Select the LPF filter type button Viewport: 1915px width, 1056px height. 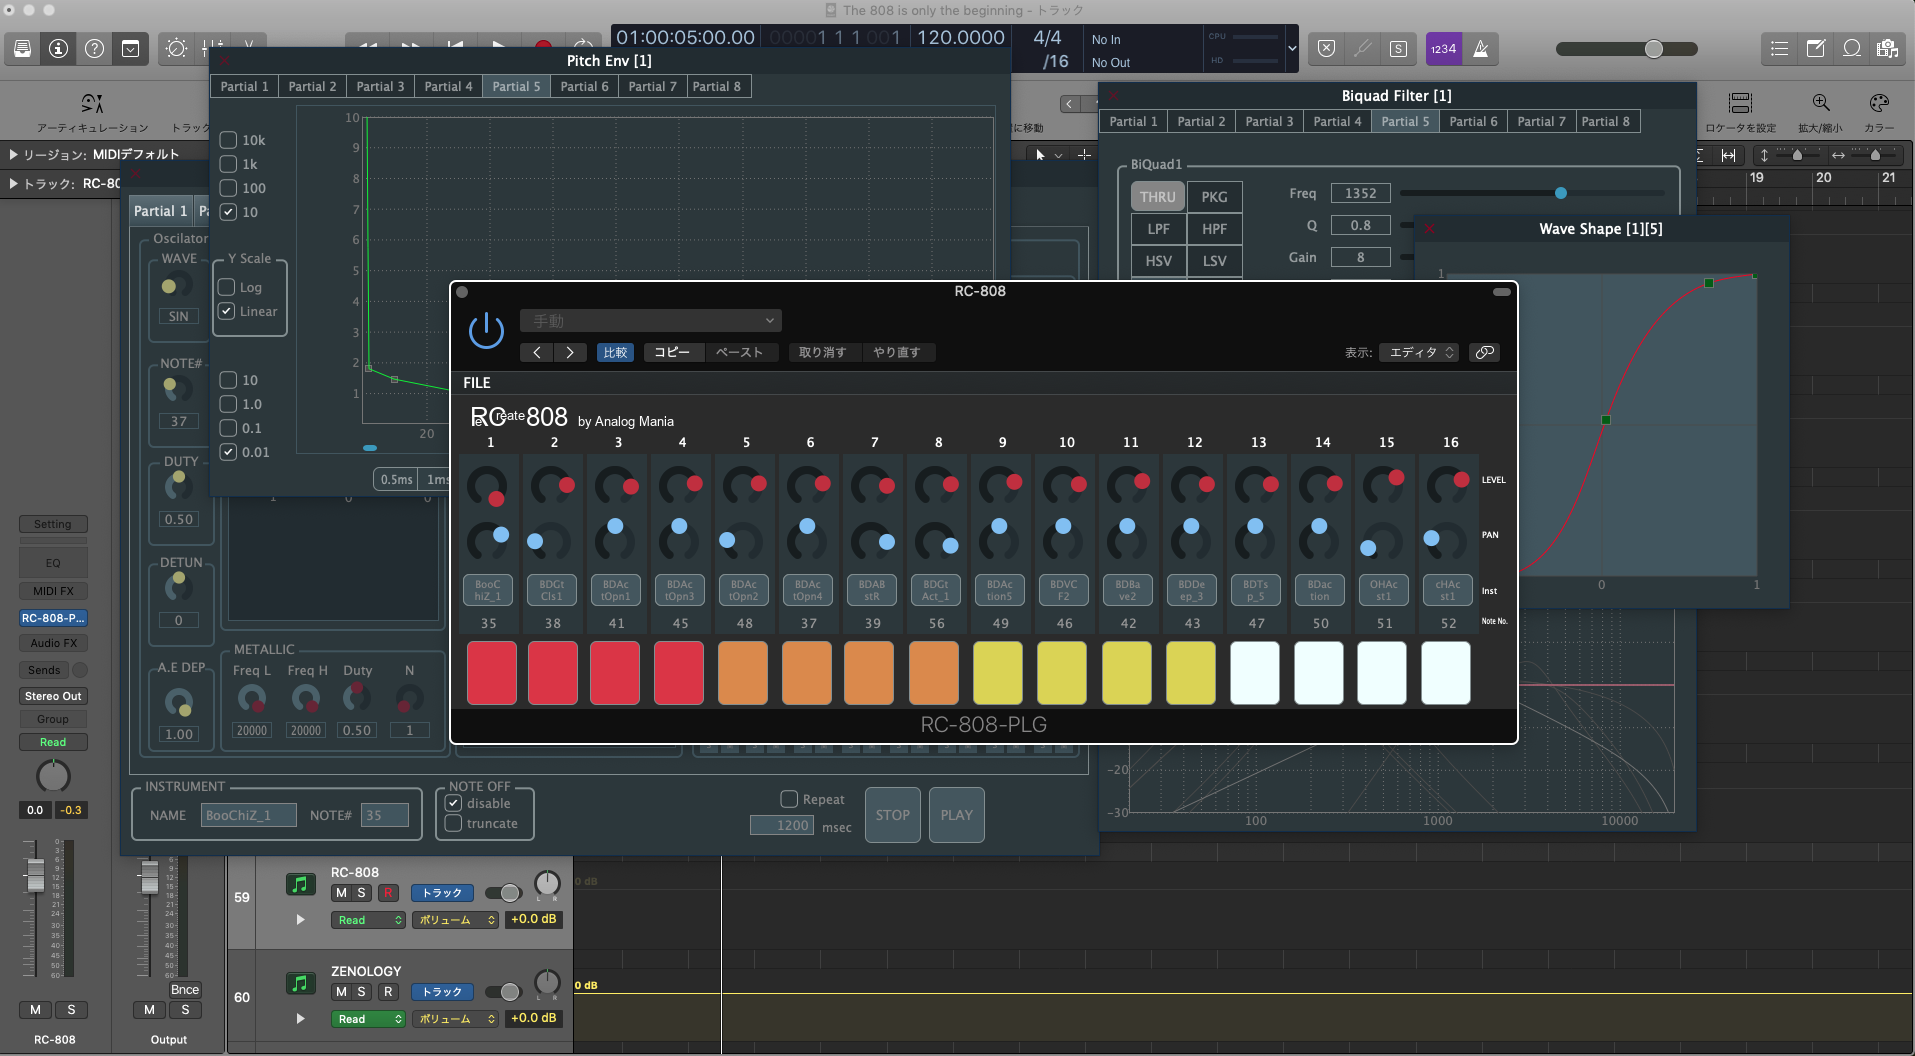(x=1158, y=229)
